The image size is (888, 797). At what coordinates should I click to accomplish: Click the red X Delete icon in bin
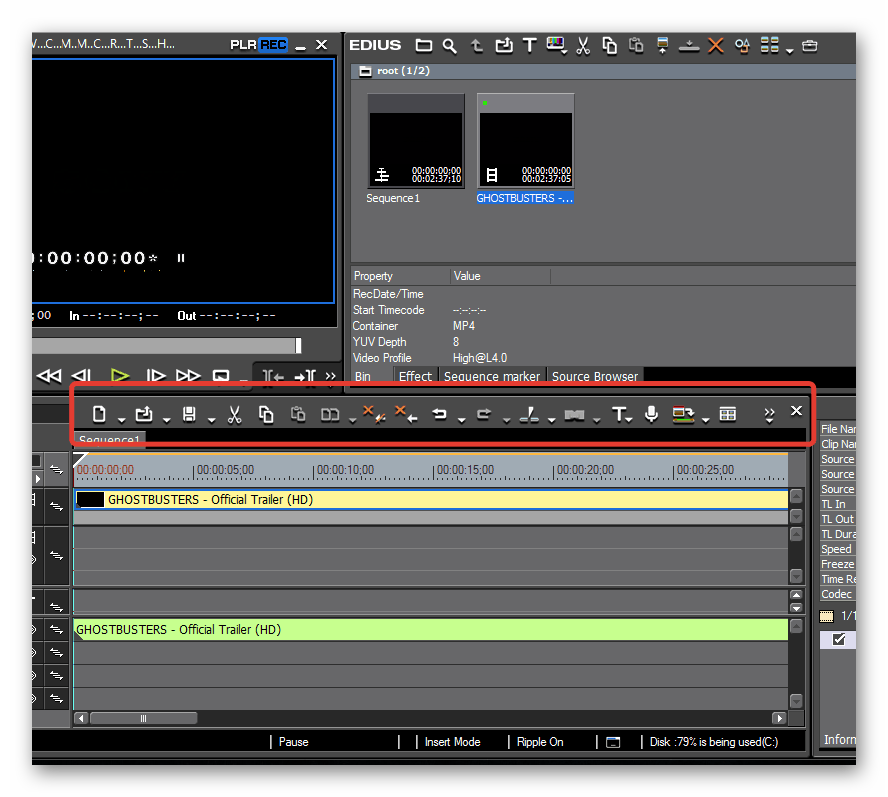pos(715,45)
